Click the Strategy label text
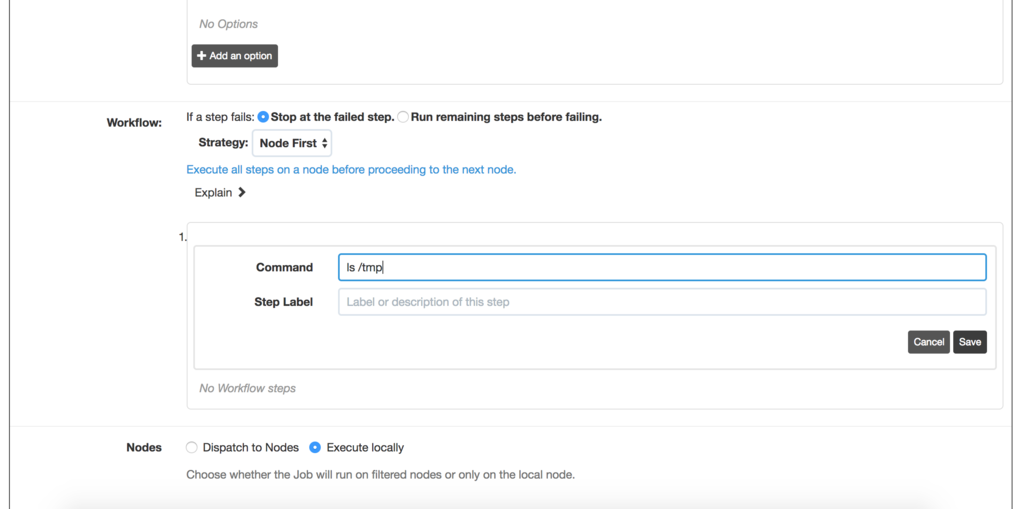The width and height of the screenshot is (1024, 509). [x=223, y=143]
